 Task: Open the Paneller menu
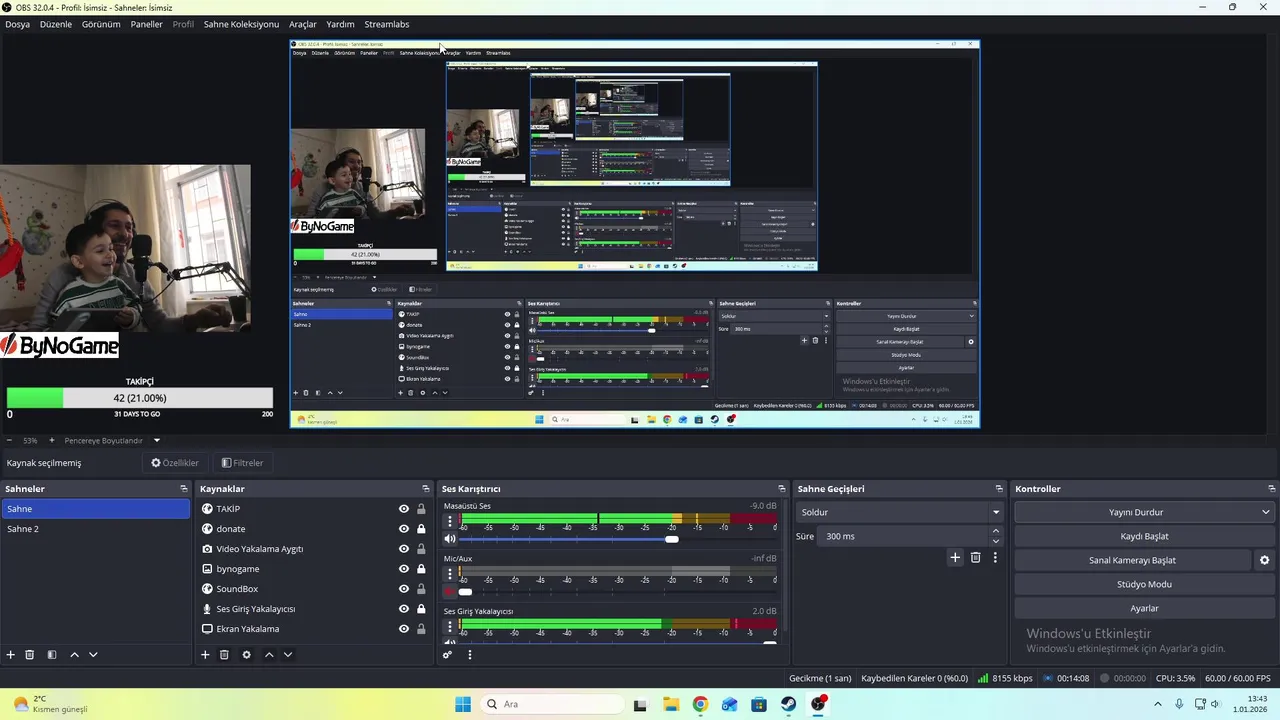click(146, 24)
